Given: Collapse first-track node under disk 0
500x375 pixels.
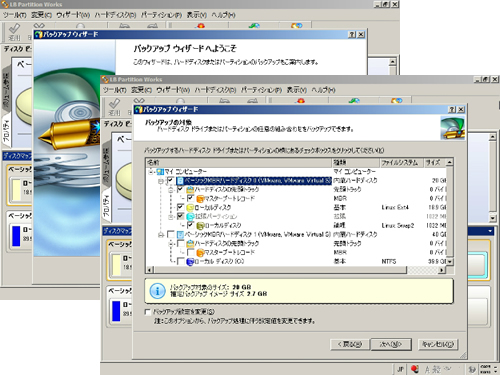Looking at the screenshot, I should (x=171, y=190).
